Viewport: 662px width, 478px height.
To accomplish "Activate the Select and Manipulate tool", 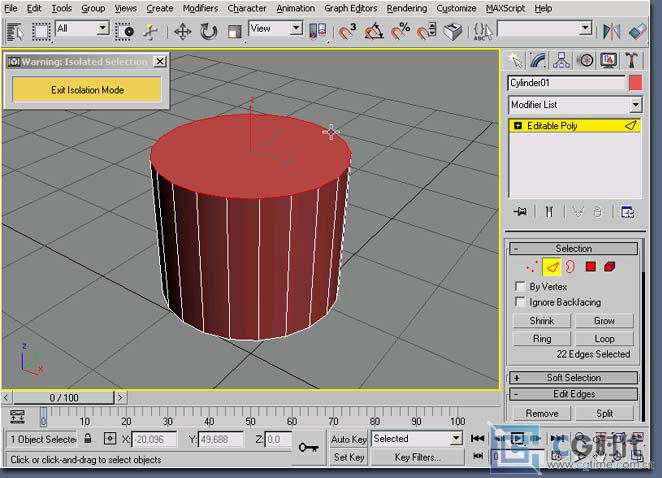I will (150, 32).
